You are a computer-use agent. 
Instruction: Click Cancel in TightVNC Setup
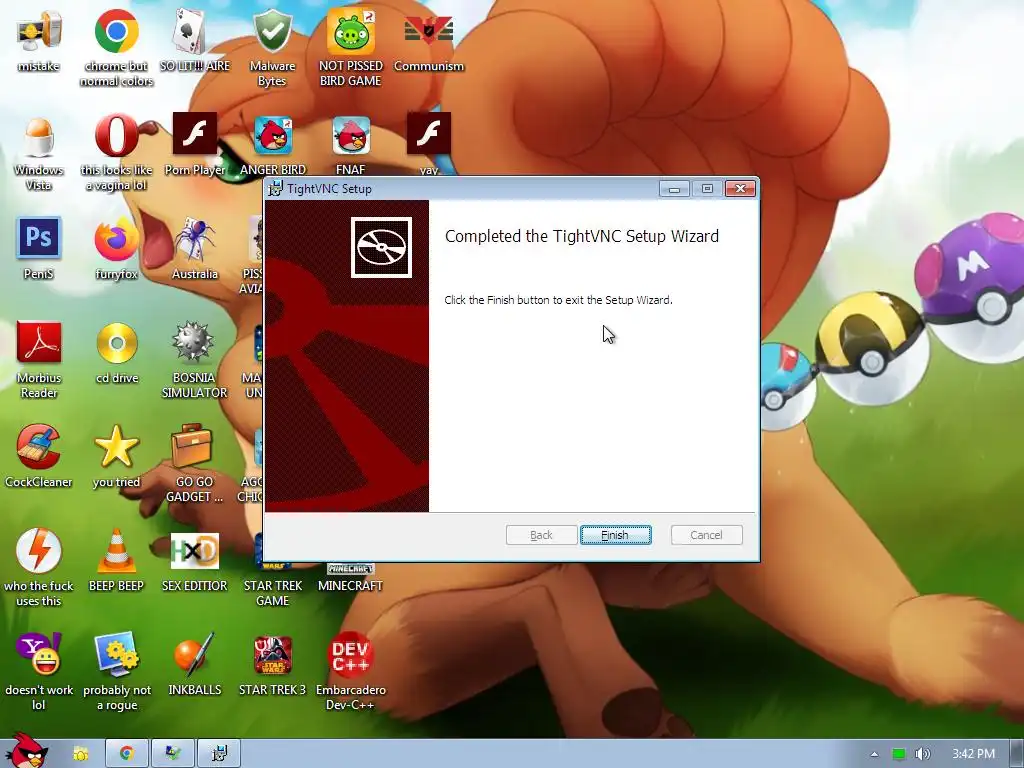(706, 535)
